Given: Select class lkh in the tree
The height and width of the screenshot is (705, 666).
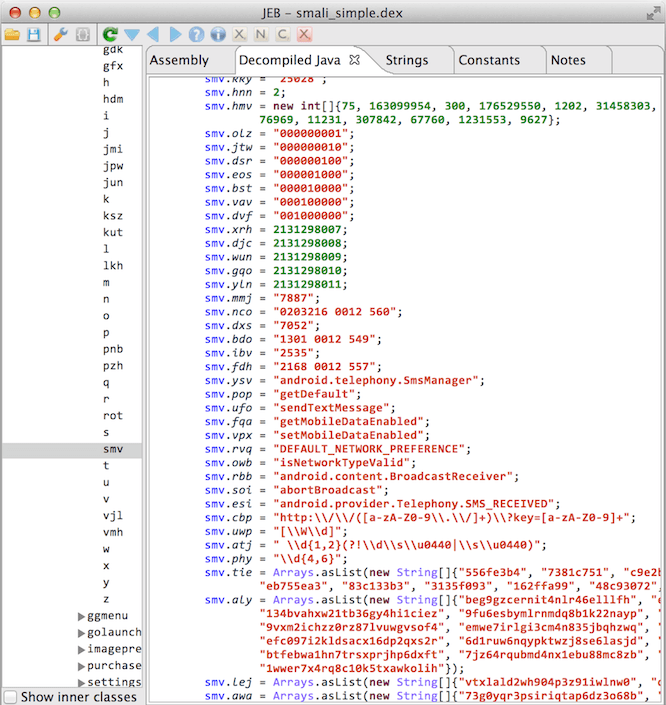Looking at the screenshot, I should point(113,266).
